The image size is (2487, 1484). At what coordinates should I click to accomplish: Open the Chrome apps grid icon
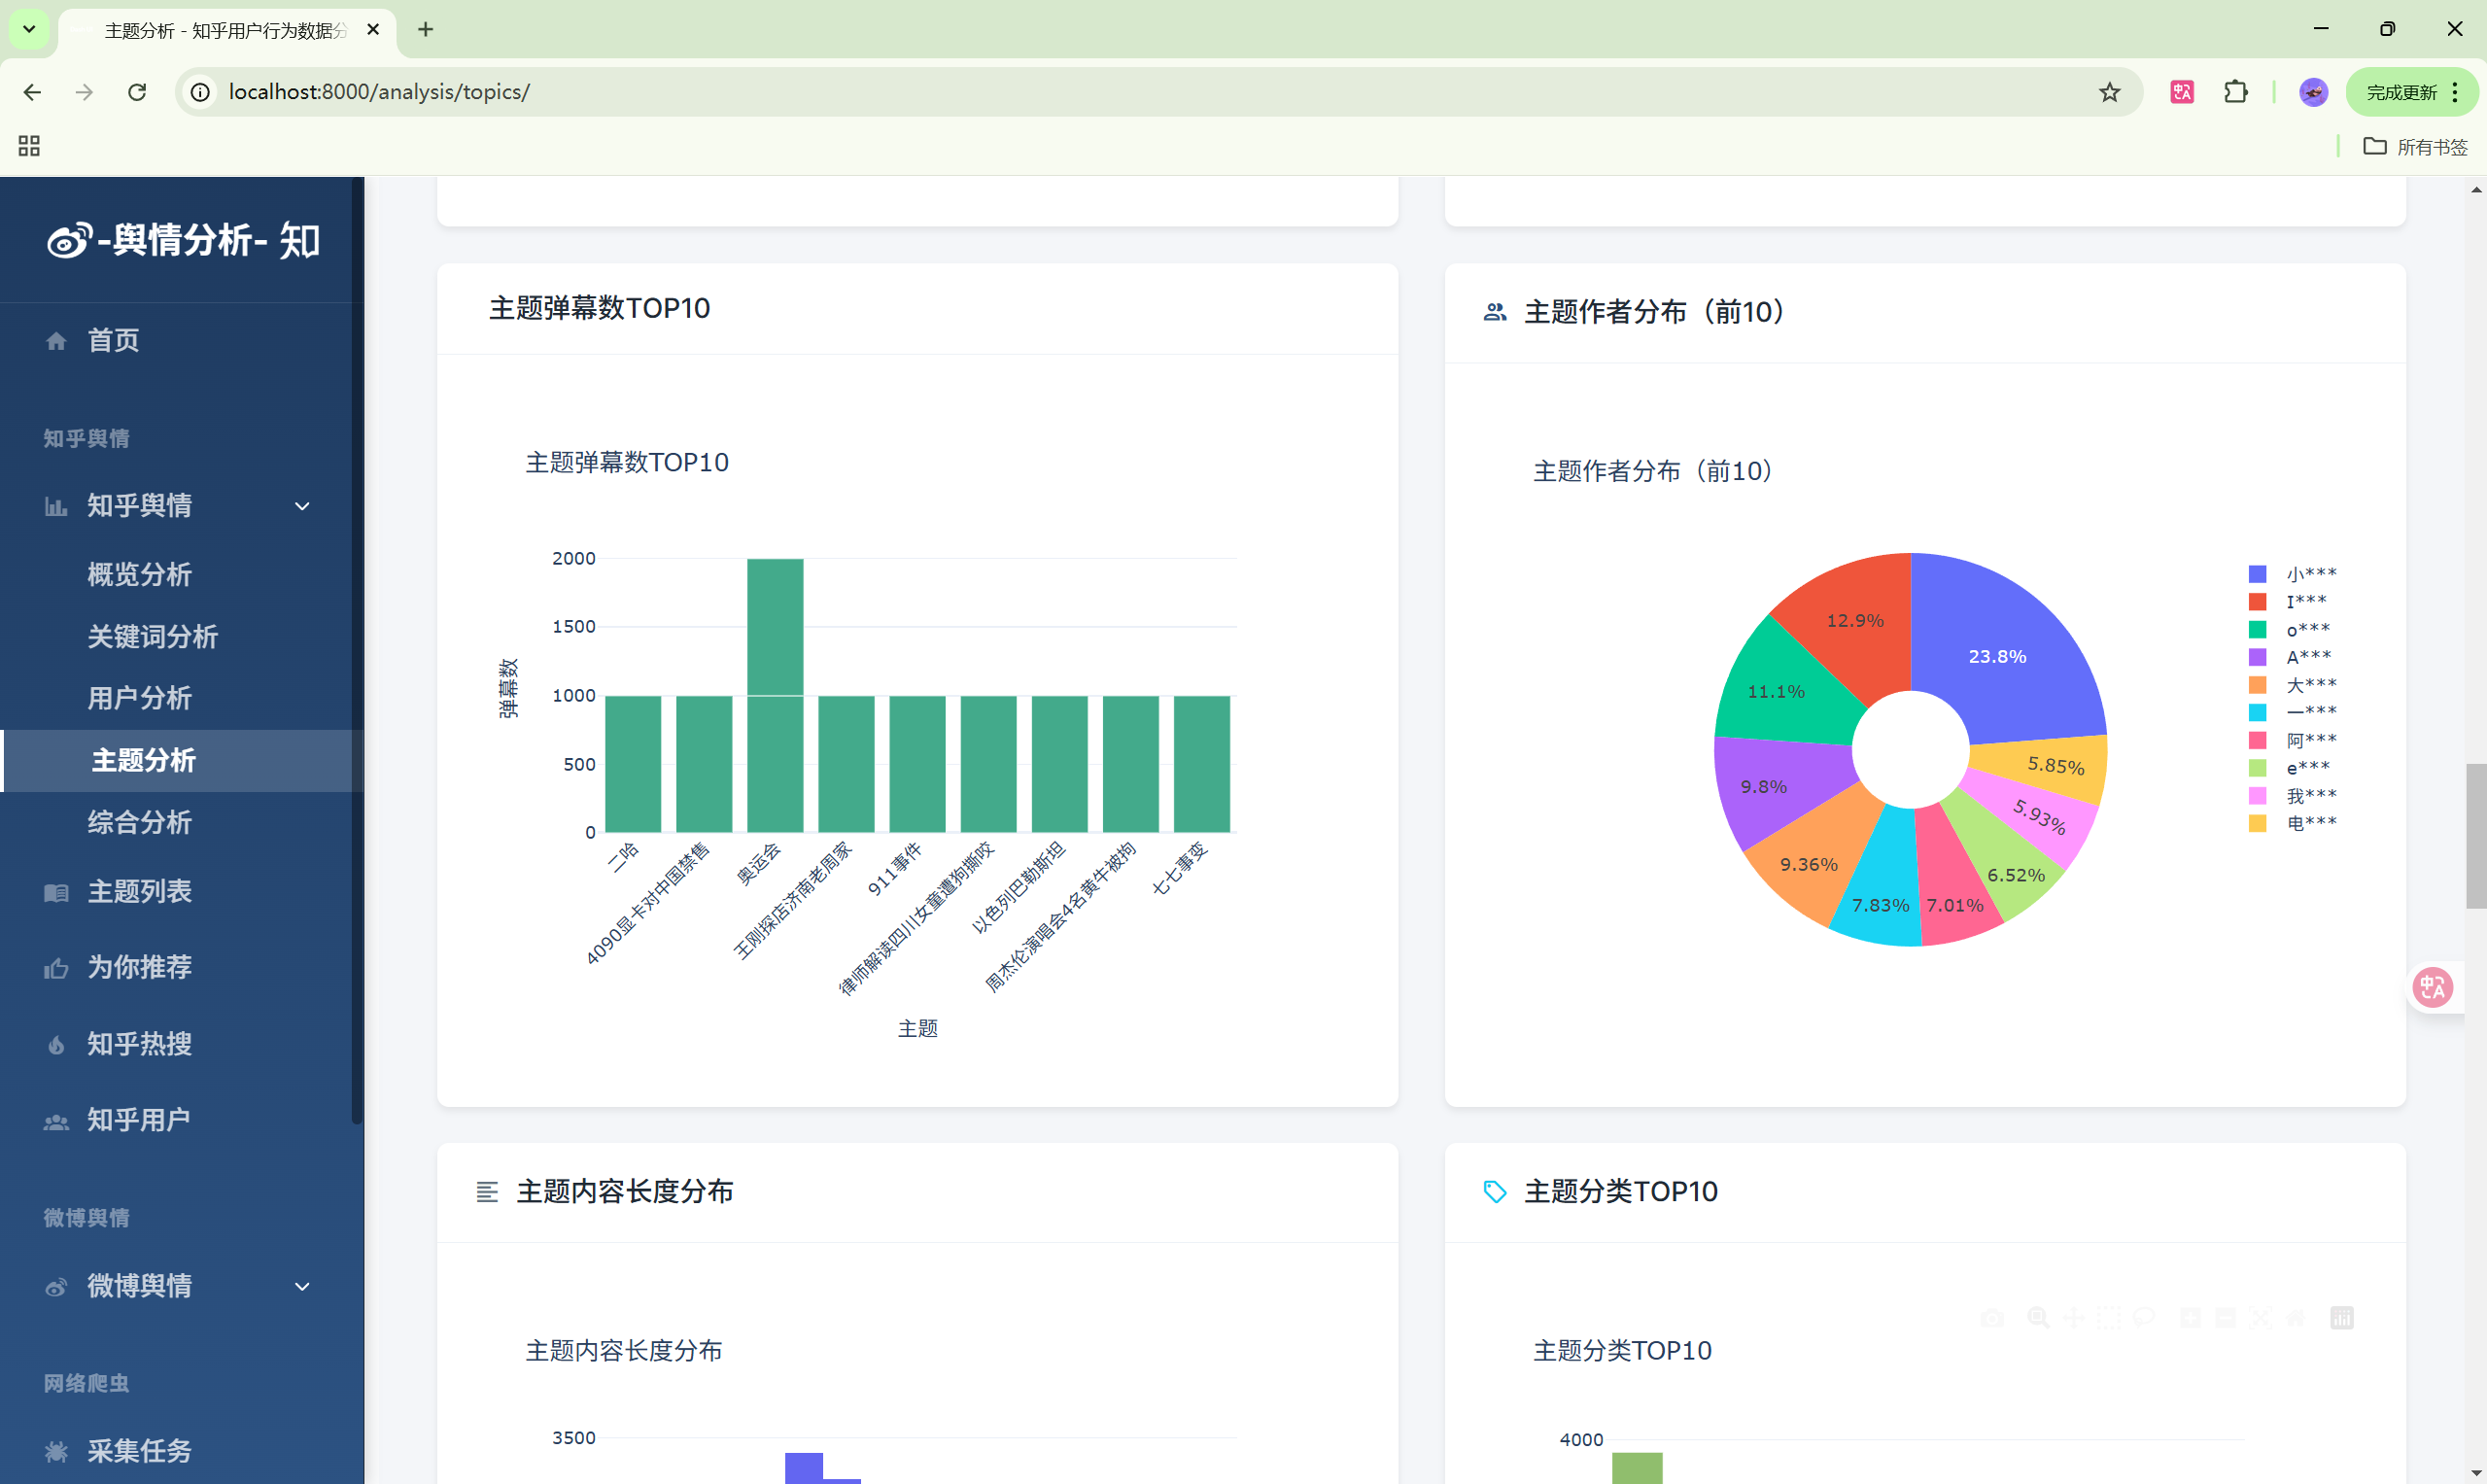29,146
